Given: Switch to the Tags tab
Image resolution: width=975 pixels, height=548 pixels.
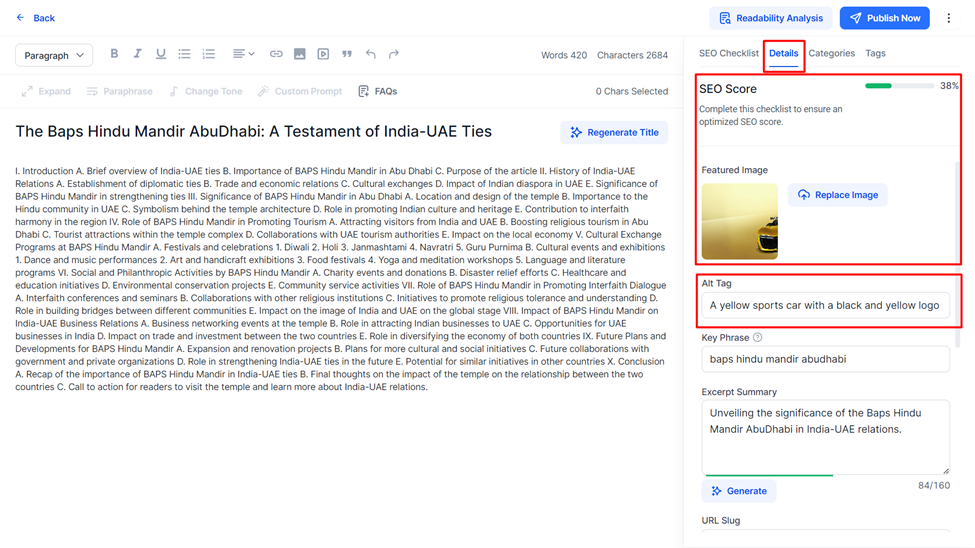Looking at the screenshot, I should coord(875,53).
